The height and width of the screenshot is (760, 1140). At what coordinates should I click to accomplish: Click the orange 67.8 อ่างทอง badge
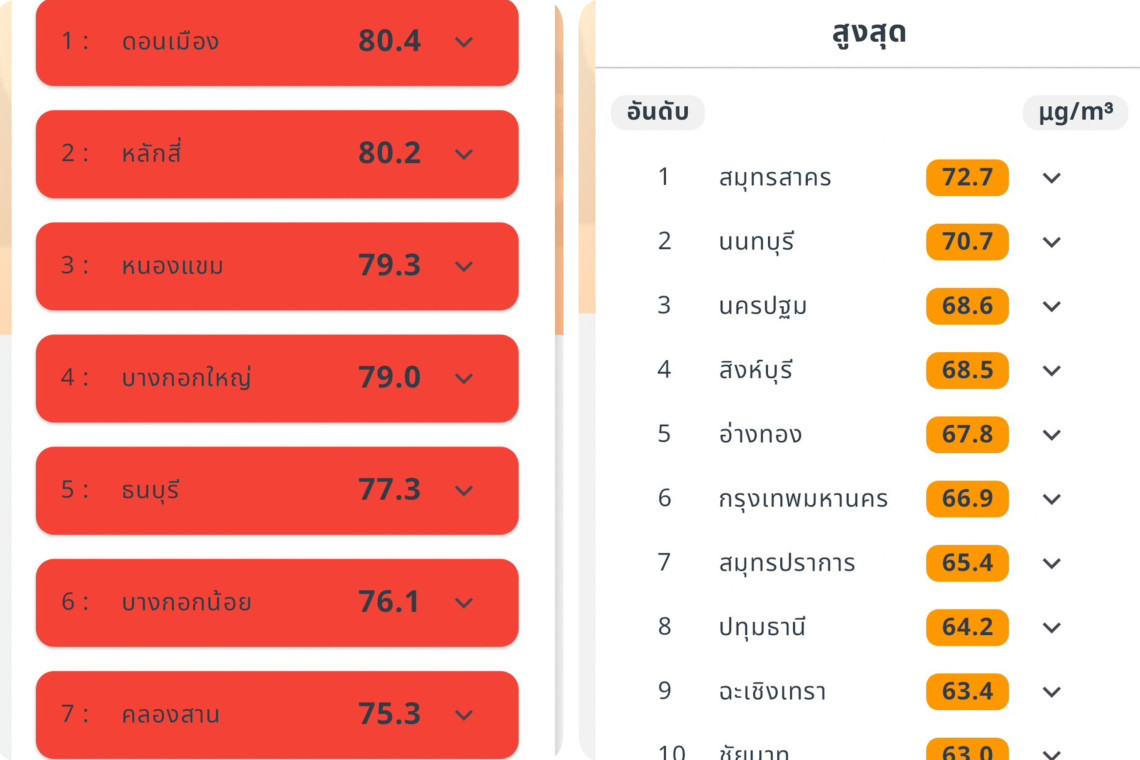point(967,435)
